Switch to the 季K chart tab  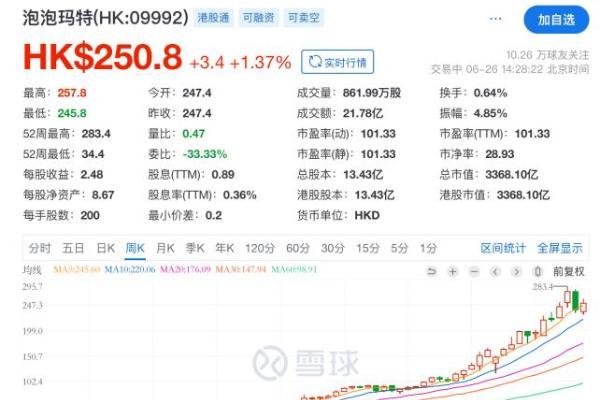click(x=195, y=248)
